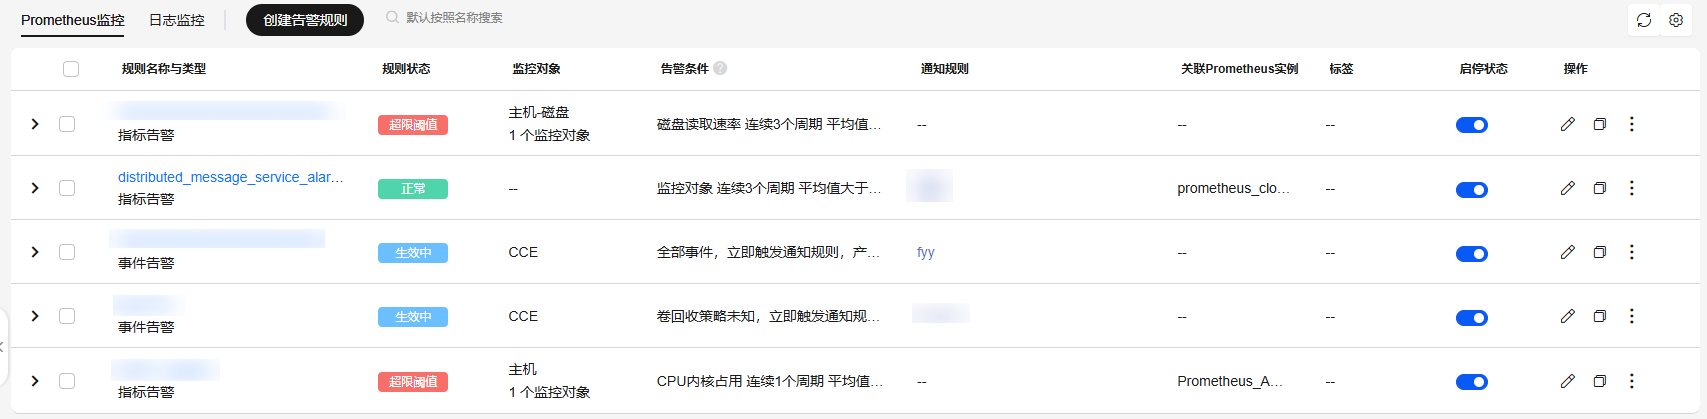1707x419 pixels.
Task: Open more actions for the fyy event rule
Action: click(x=1631, y=252)
